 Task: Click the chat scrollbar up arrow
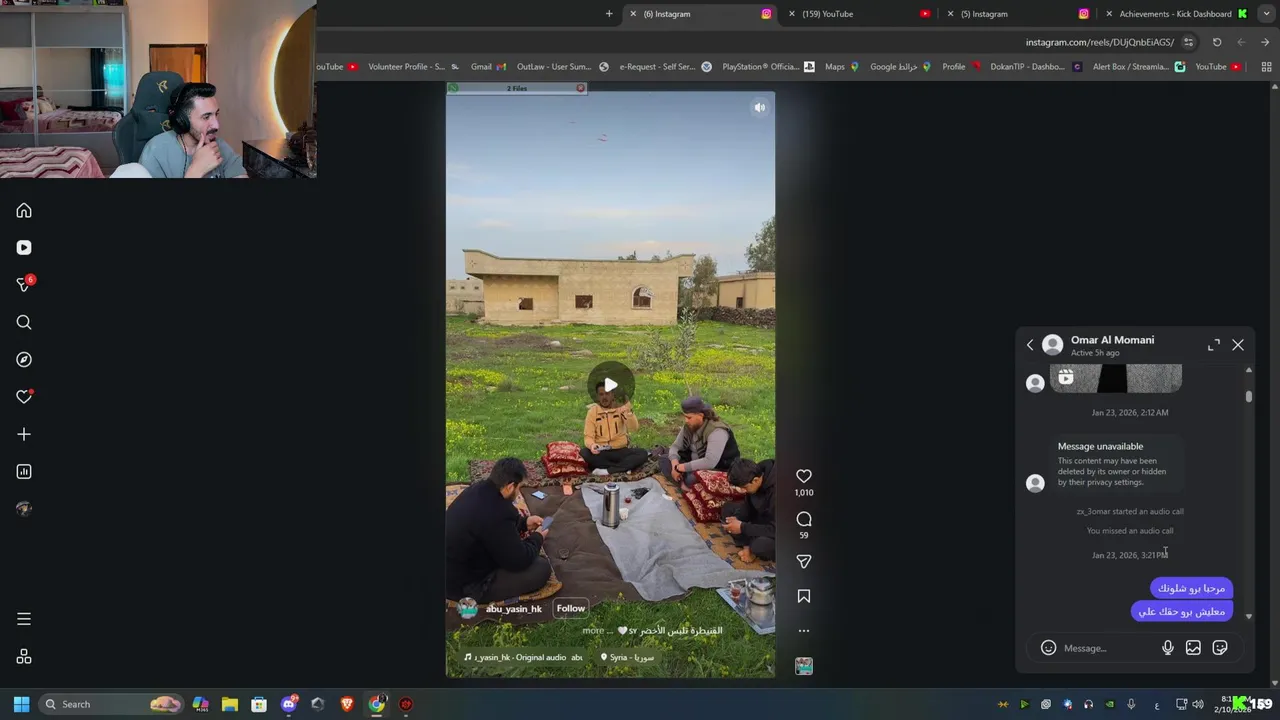click(x=1249, y=371)
